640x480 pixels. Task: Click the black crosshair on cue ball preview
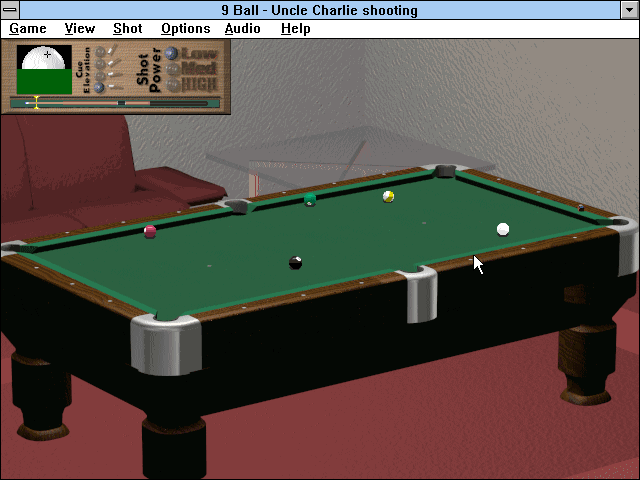[48, 54]
